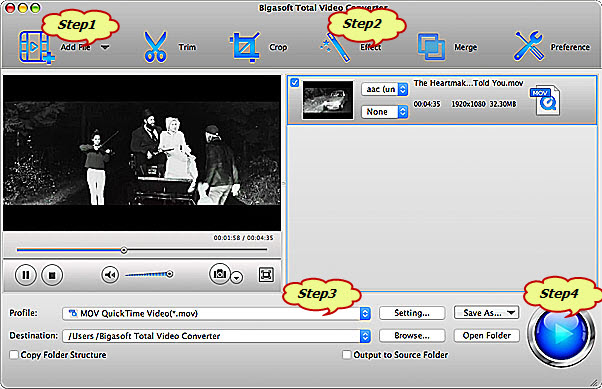Open Preference wrench and screwdriver icon
Image resolution: width=602 pixels, height=389 pixels.
pos(529,46)
